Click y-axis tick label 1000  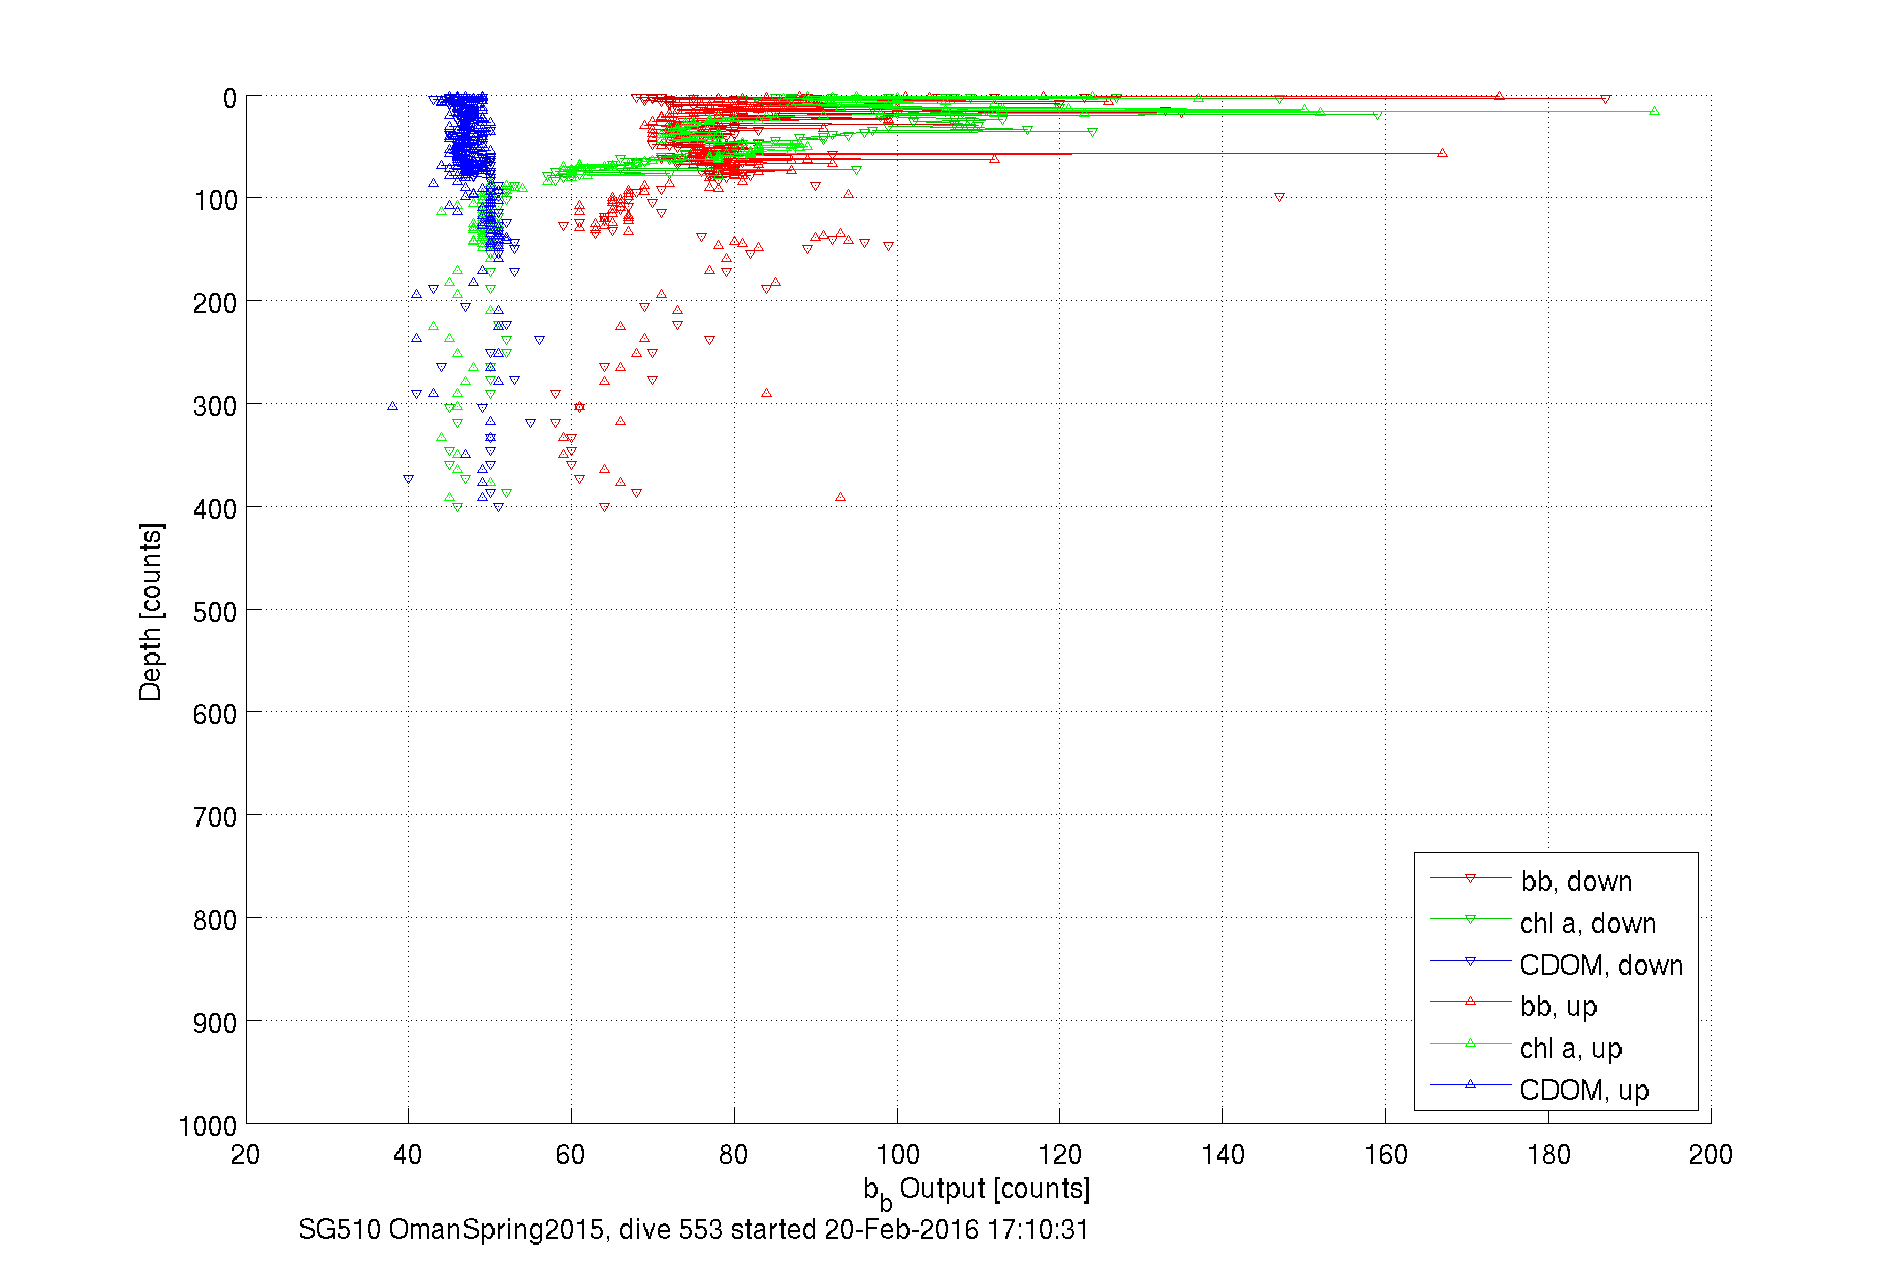[209, 1126]
